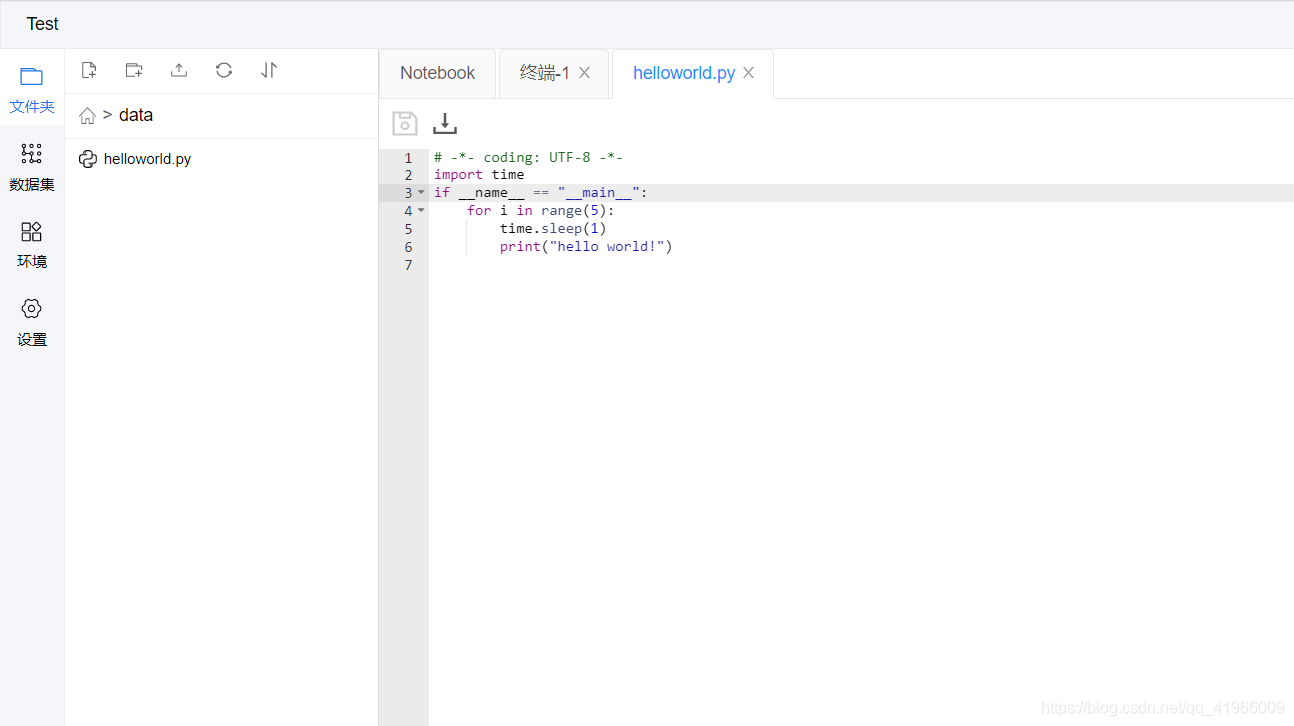Click line number 5 in the gutter
This screenshot has width=1294, height=726.
click(x=408, y=229)
